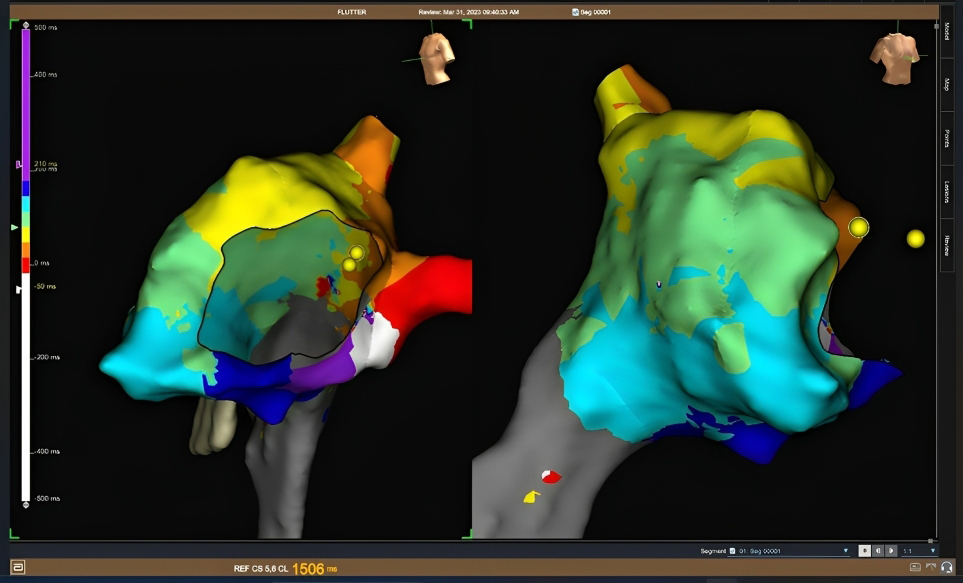Click the yellow catheter marker near bottom
The height and width of the screenshot is (583, 963).
point(531,496)
